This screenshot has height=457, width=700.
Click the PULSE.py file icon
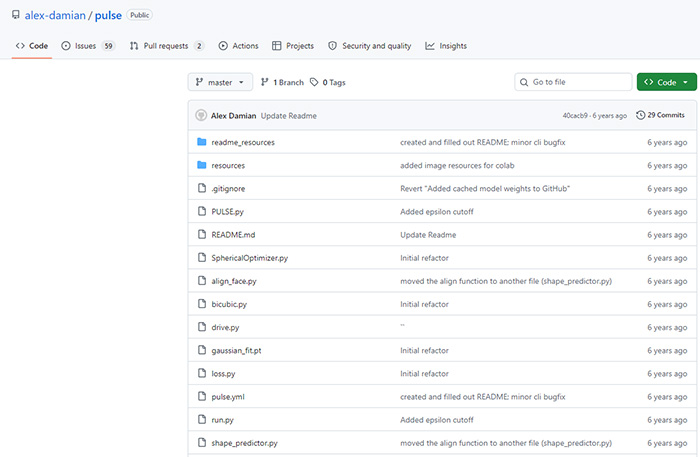(x=202, y=211)
